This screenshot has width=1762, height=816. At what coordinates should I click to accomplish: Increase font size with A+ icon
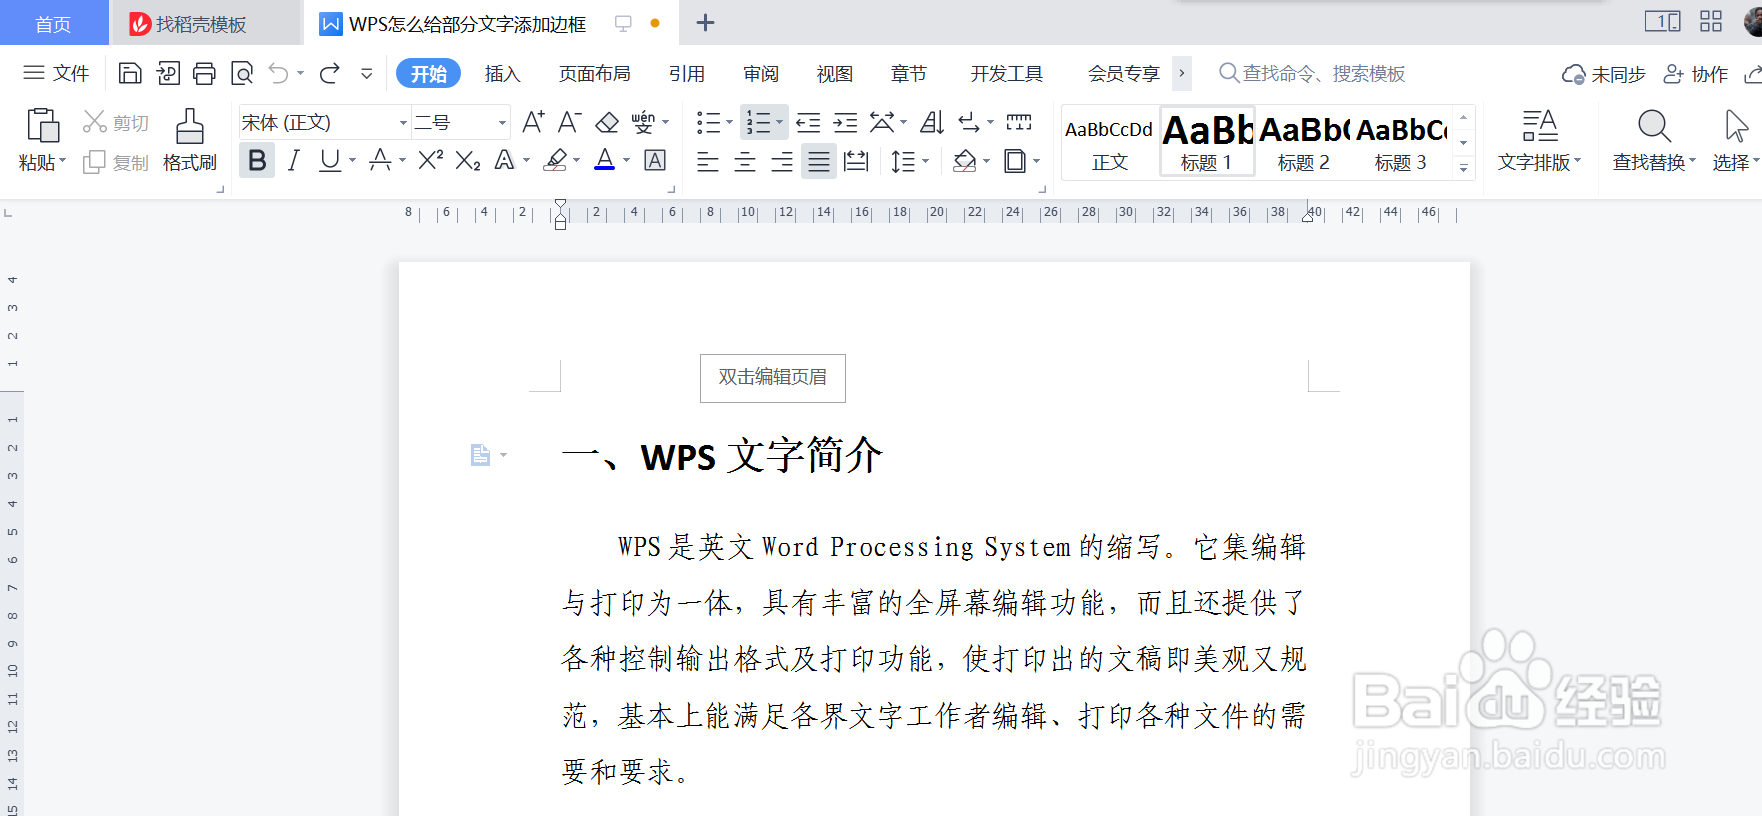click(x=534, y=122)
